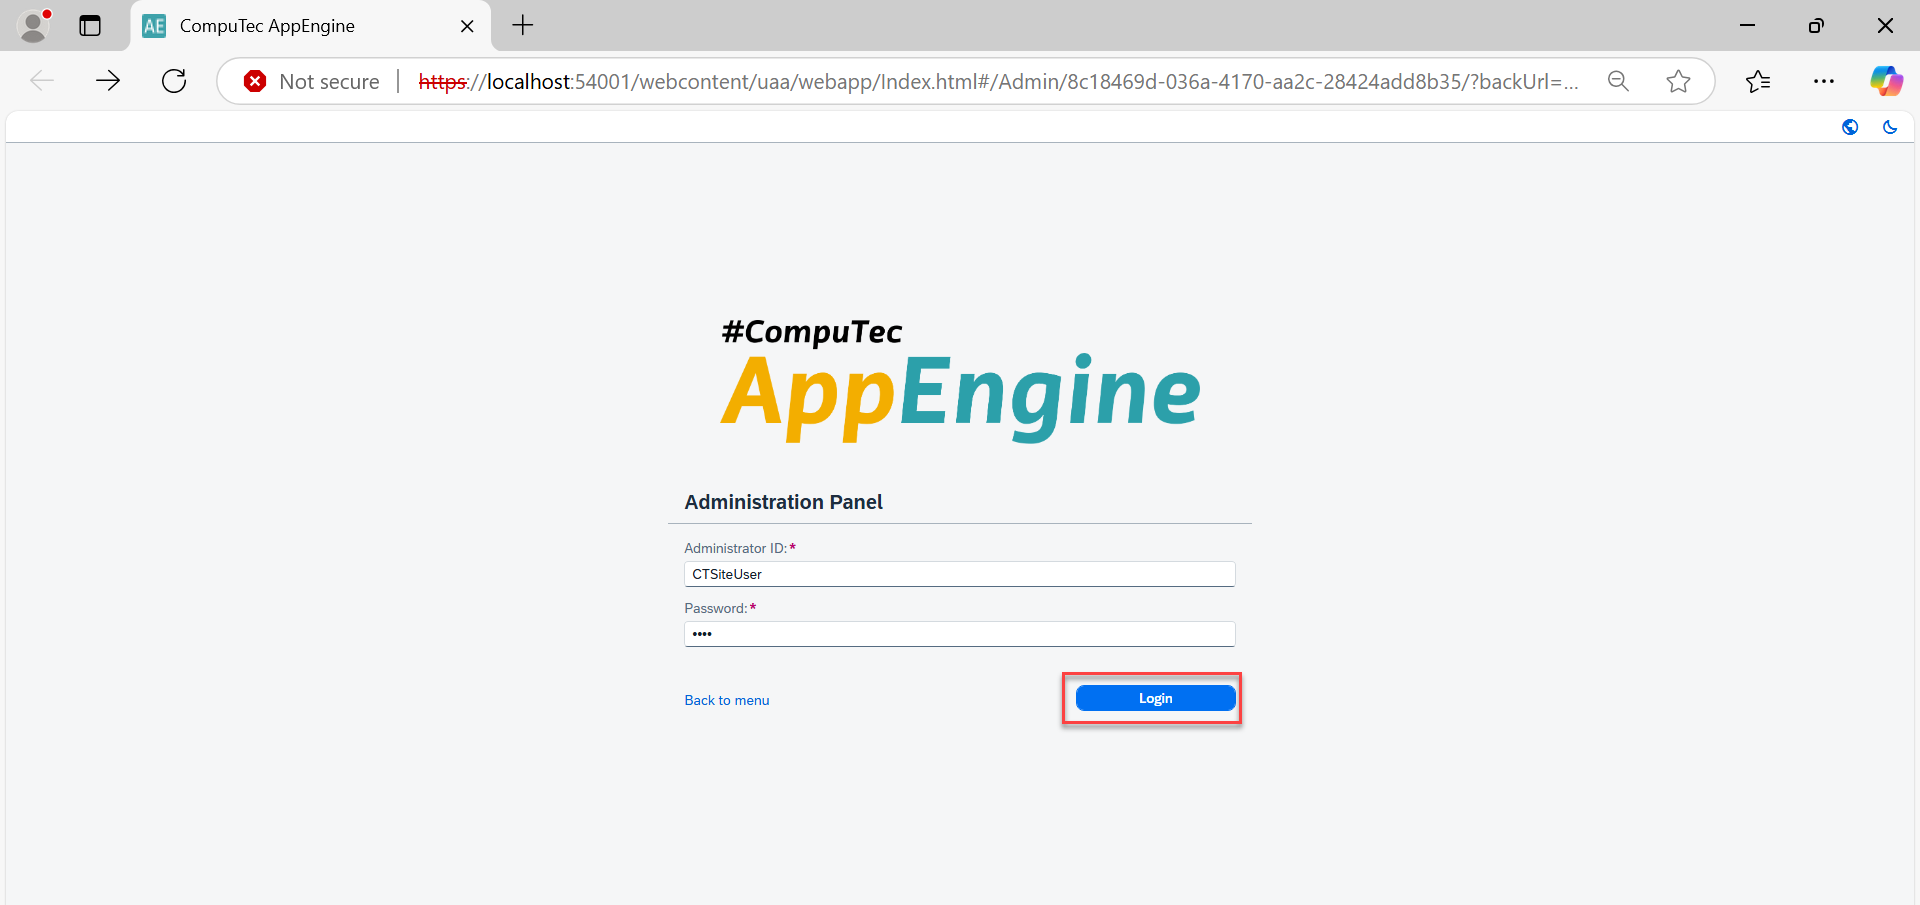
Task: Open a new tab with plus icon
Action: click(523, 26)
